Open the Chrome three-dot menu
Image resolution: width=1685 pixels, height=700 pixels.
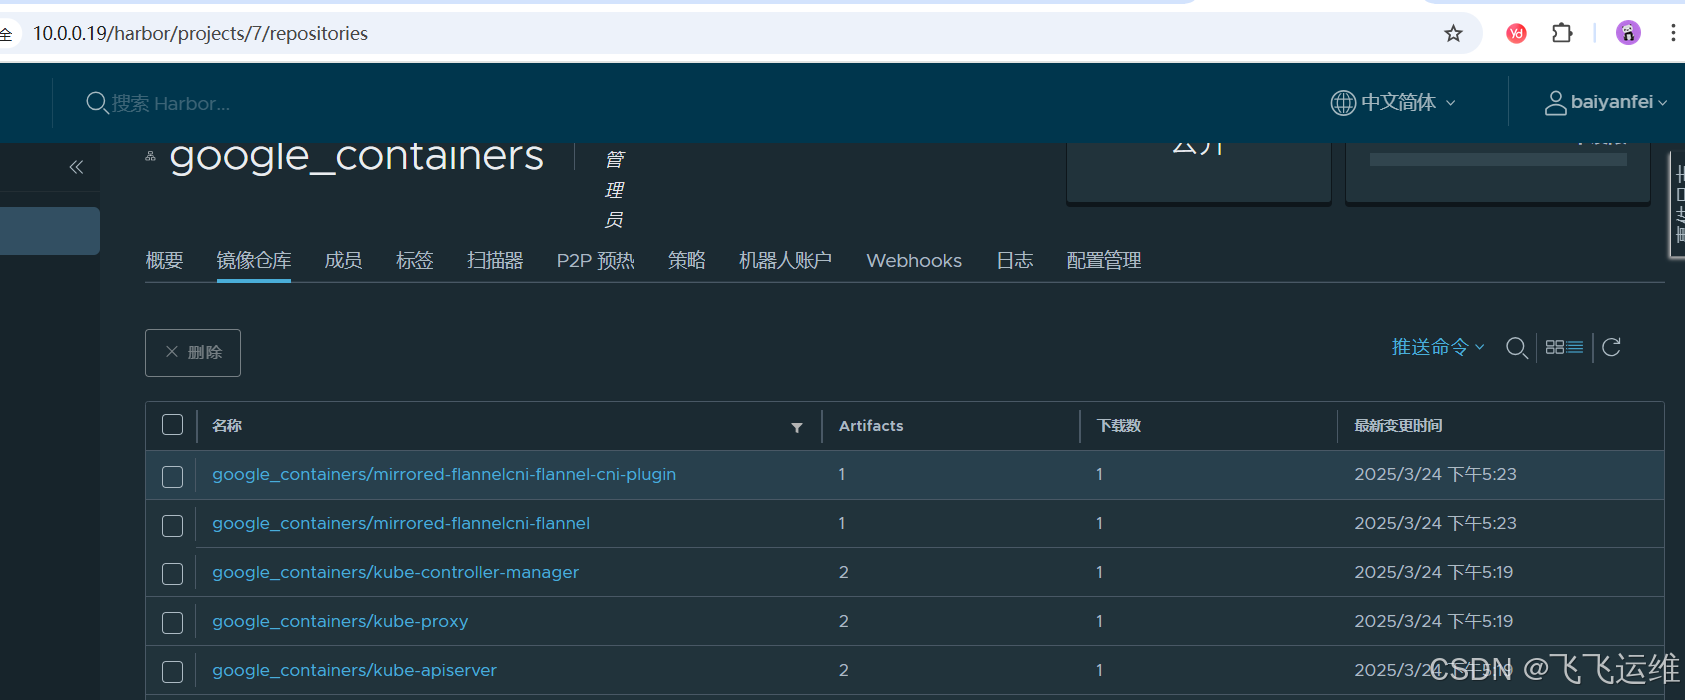1673,33
